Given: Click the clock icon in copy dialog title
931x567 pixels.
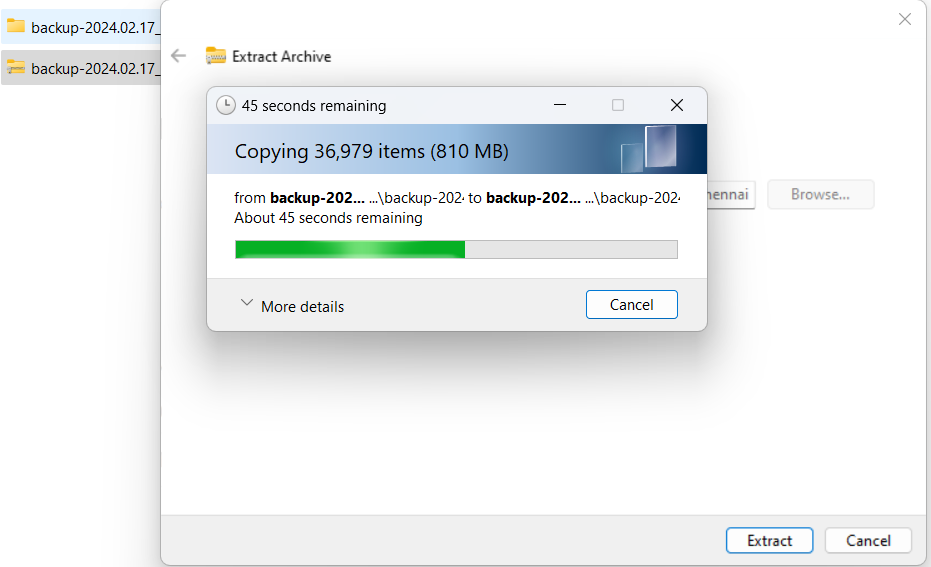Looking at the screenshot, I should pos(226,105).
